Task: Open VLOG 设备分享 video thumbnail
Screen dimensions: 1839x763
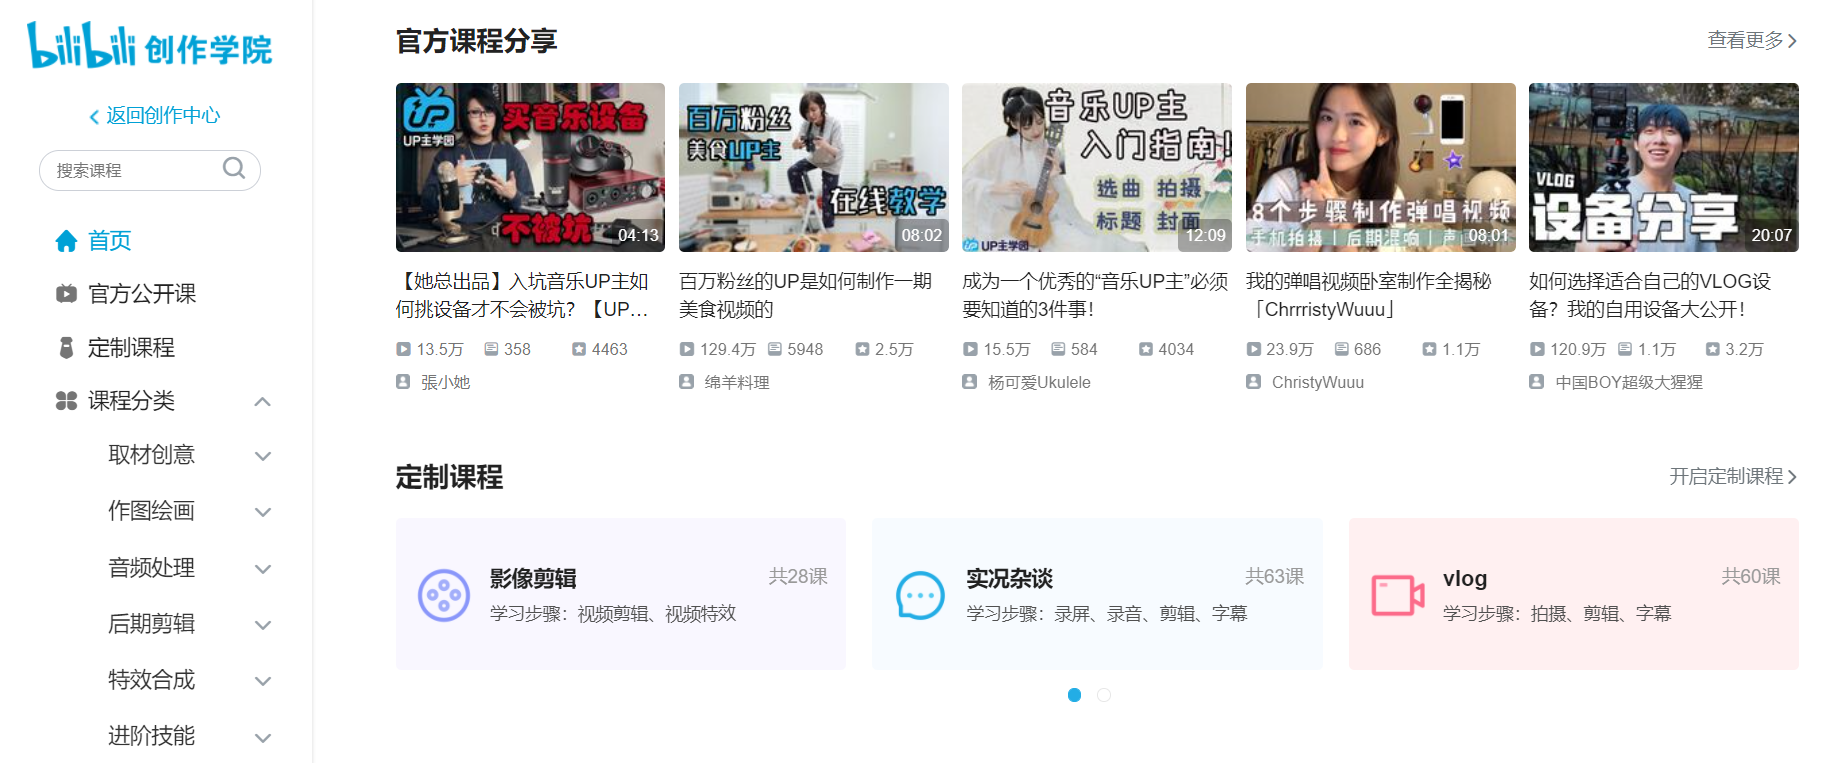Action: coord(1664,167)
